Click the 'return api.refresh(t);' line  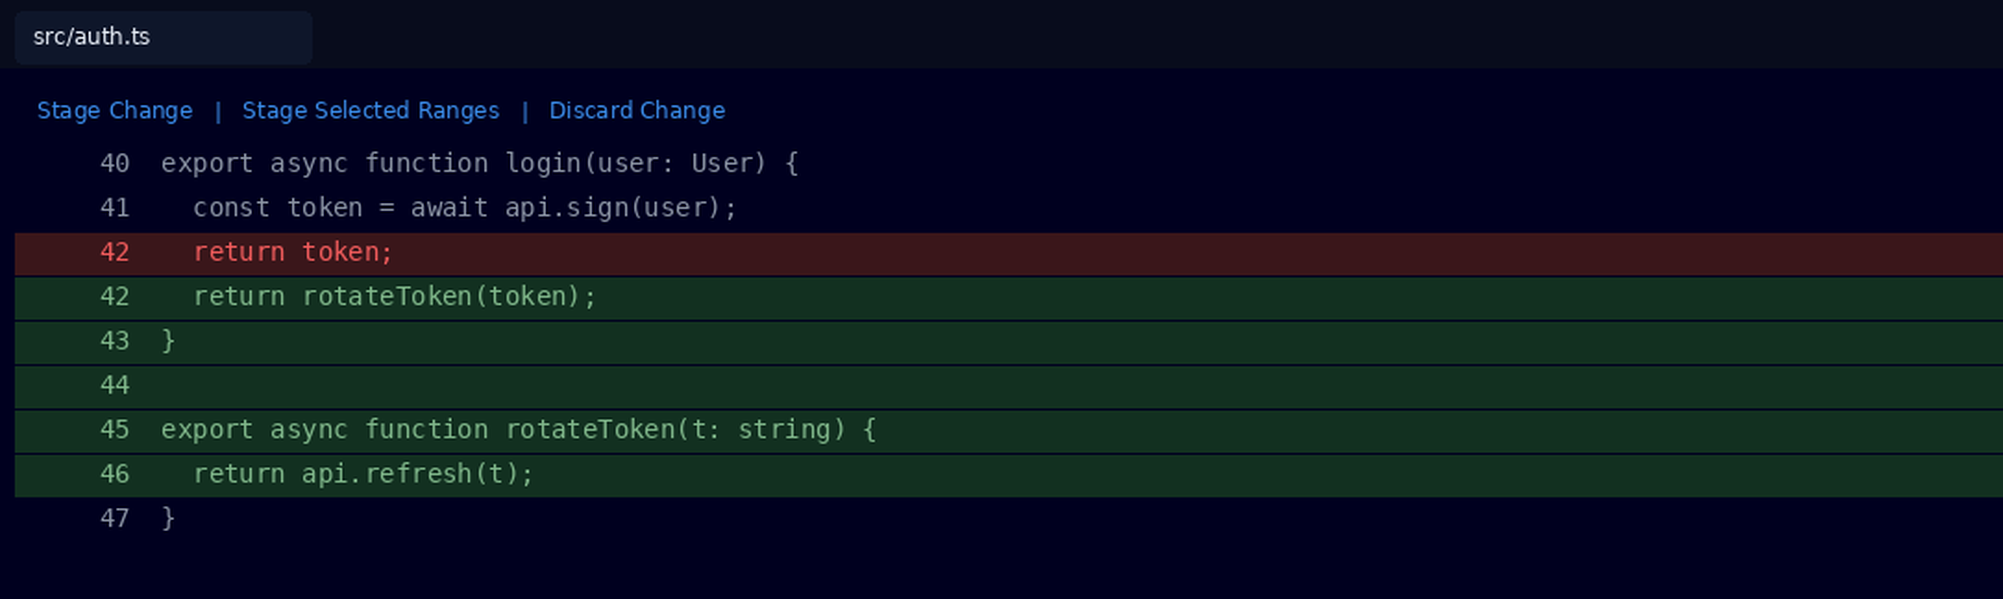pyautogui.click(x=1008, y=475)
